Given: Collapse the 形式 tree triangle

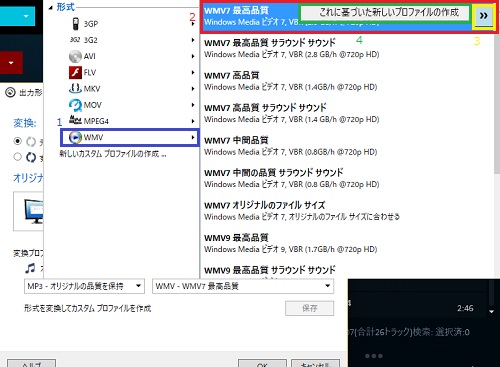Looking at the screenshot, I should point(50,7).
